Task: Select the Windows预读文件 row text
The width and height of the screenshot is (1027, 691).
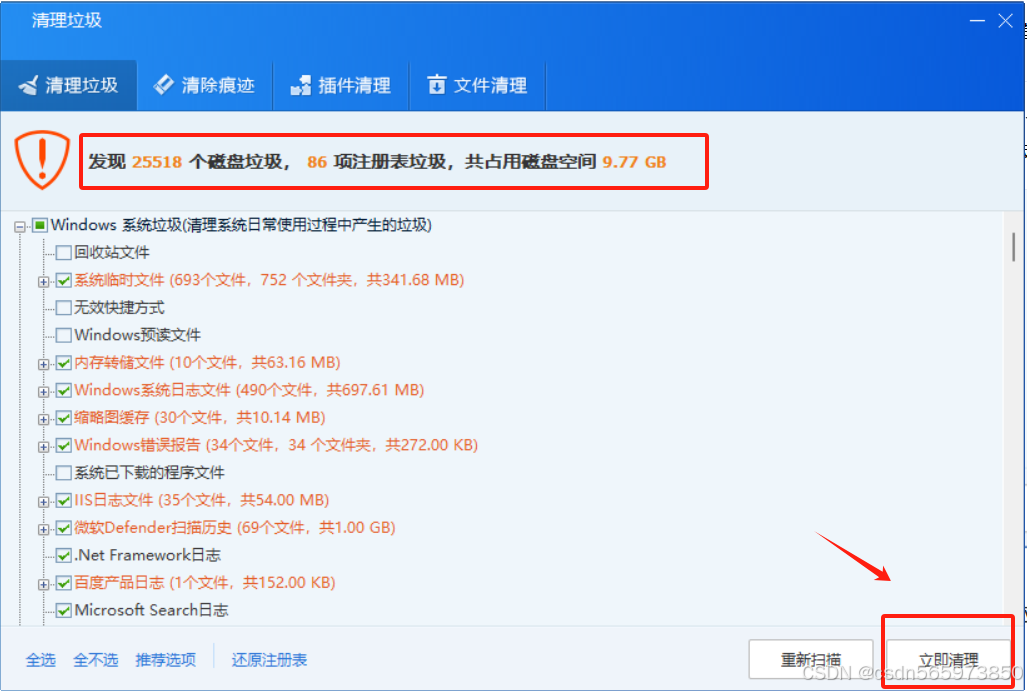Action: click(x=138, y=335)
